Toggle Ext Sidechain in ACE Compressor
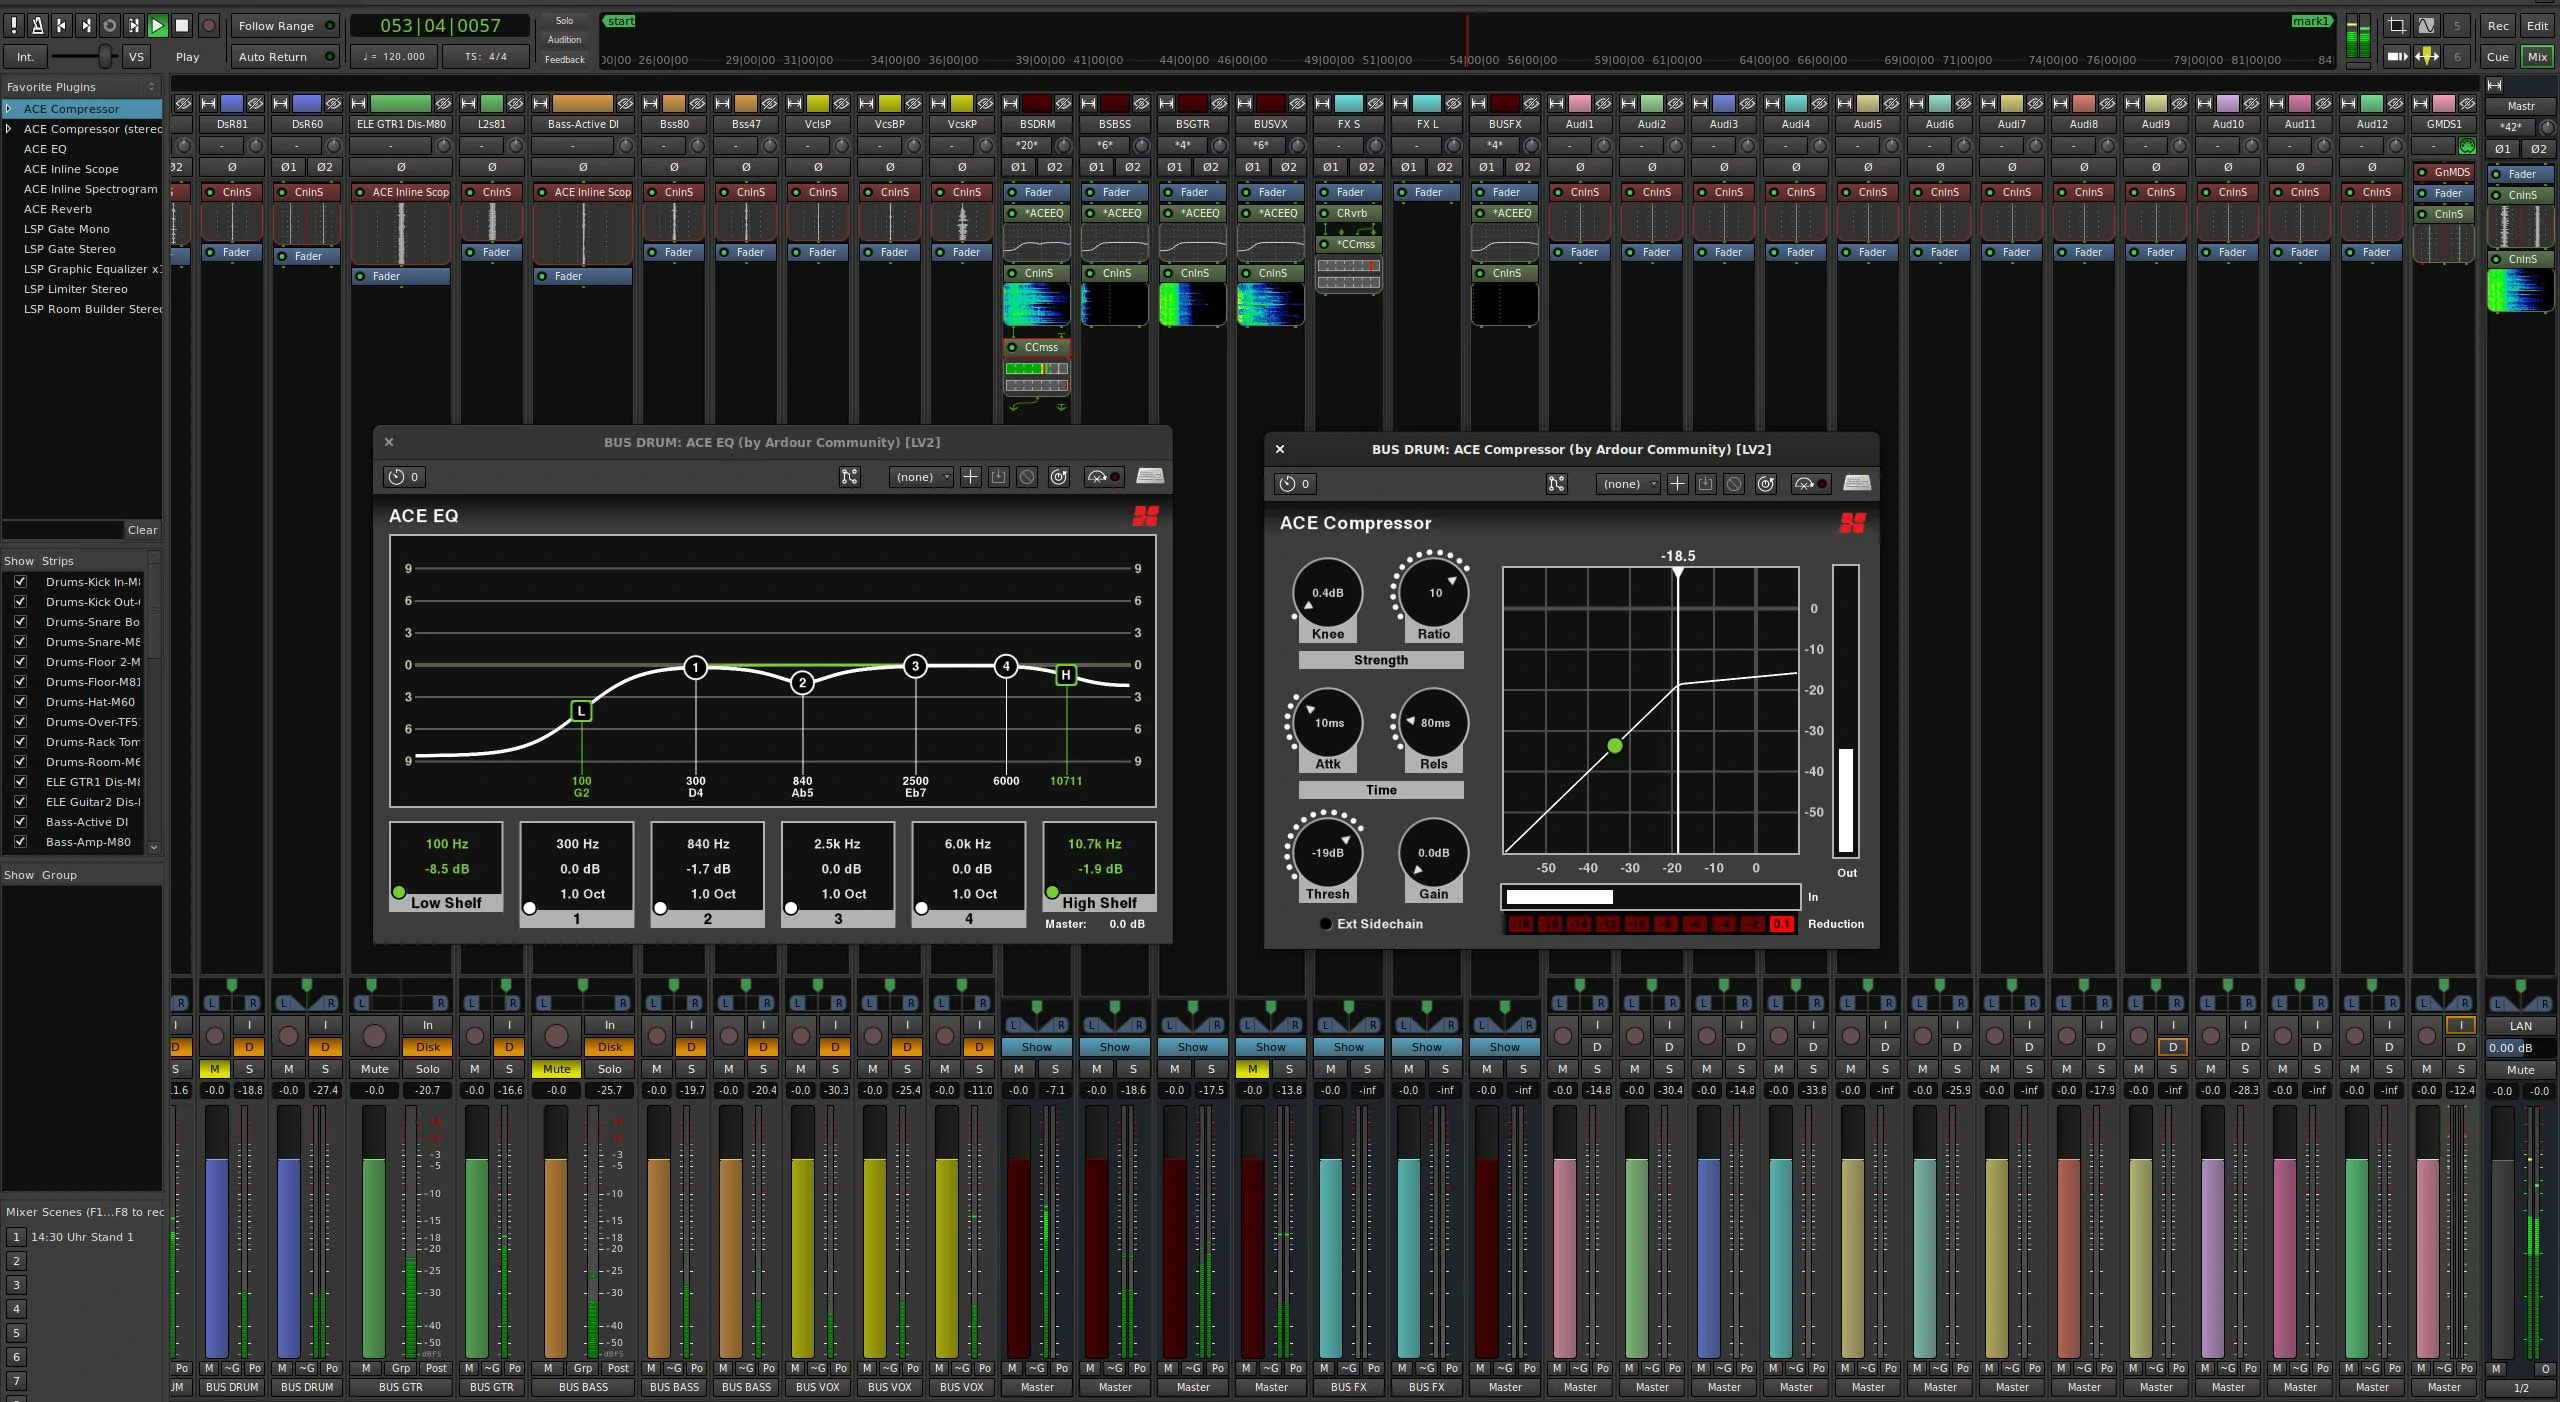The height and width of the screenshot is (1402, 2560). coord(1326,923)
